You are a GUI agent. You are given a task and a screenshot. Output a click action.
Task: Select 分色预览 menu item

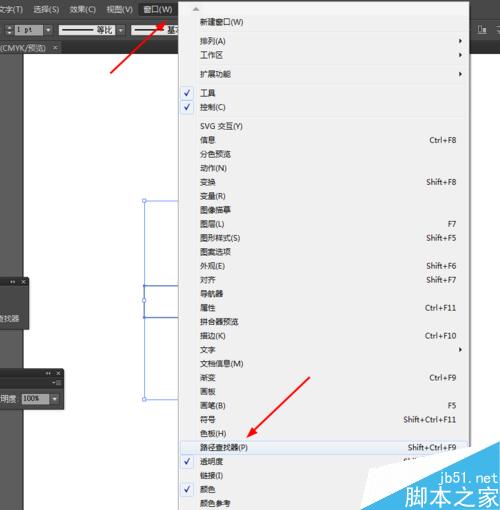tap(324, 154)
